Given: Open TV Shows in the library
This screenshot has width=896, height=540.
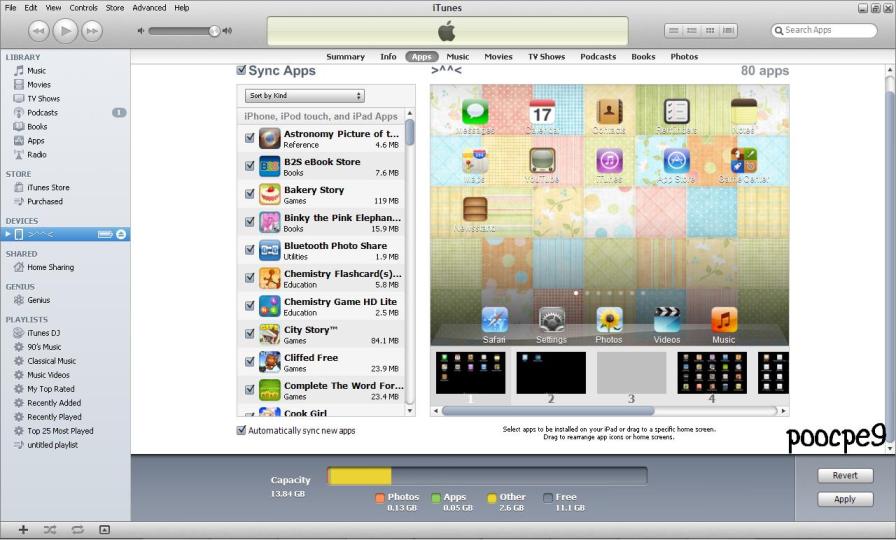Looking at the screenshot, I should tap(43, 98).
